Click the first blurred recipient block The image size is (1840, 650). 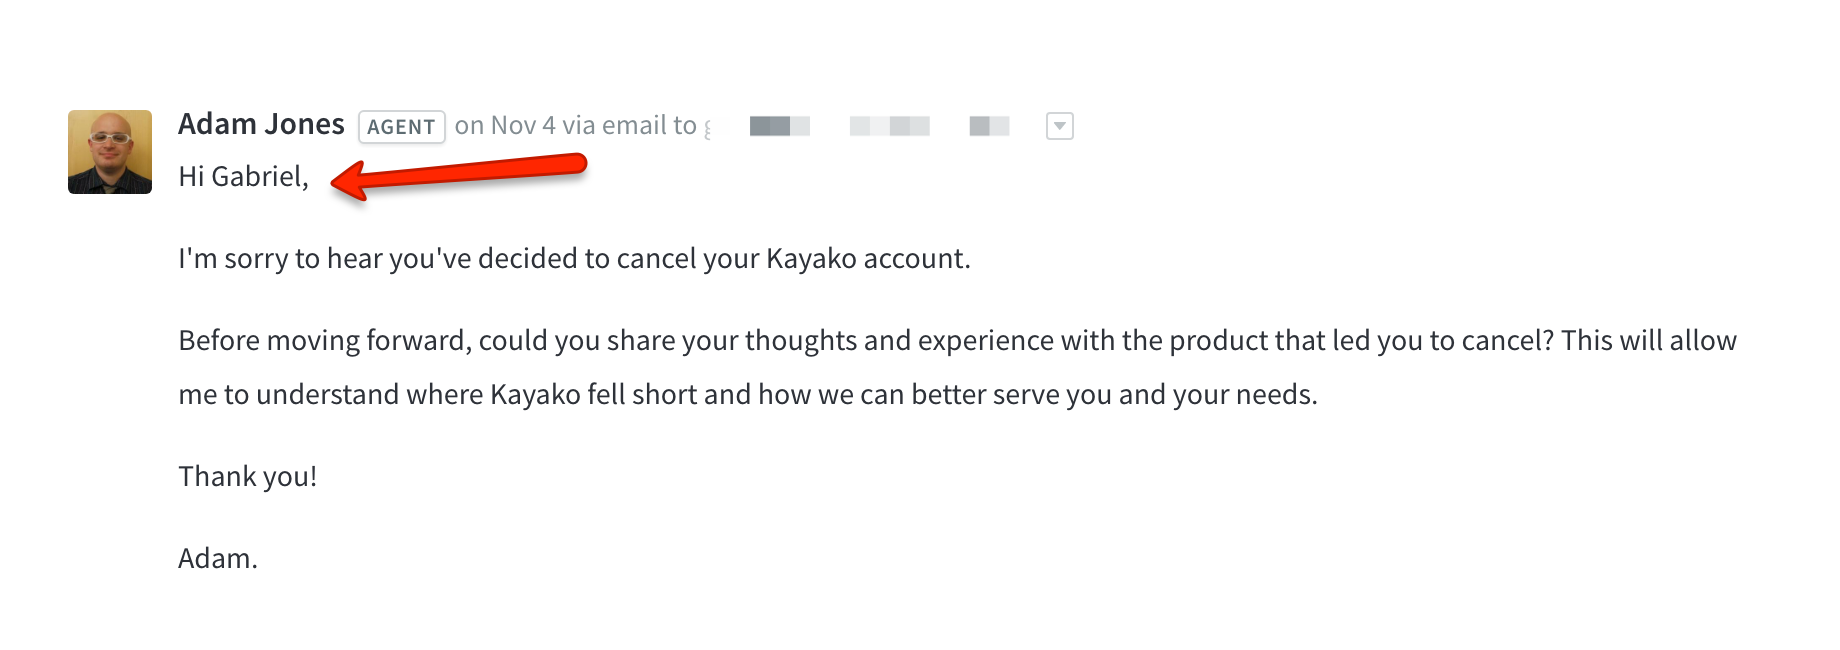pyautogui.click(x=780, y=126)
